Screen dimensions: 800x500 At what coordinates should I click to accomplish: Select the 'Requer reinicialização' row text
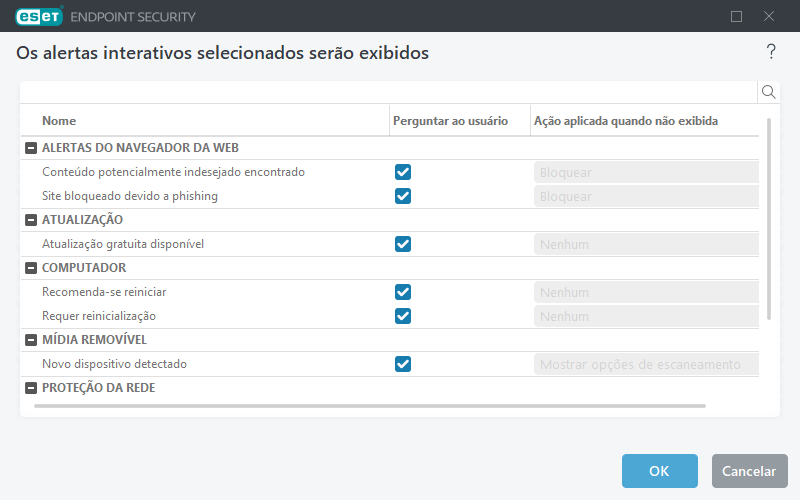point(99,316)
